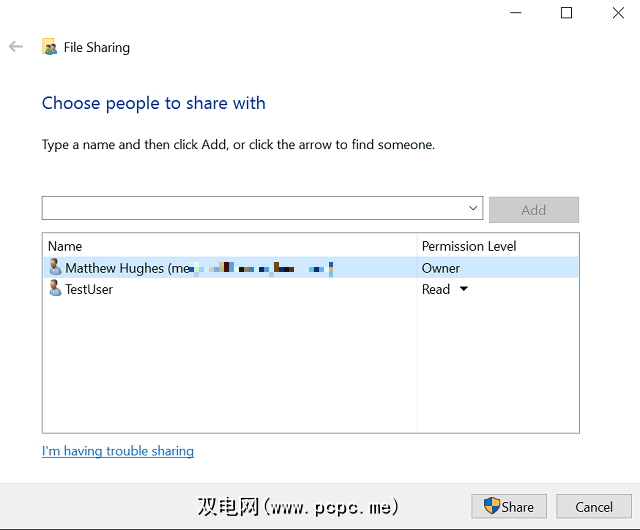Click the back arrow icon
The height and width of the screenshot is (530, 640).
coord(15,47)
